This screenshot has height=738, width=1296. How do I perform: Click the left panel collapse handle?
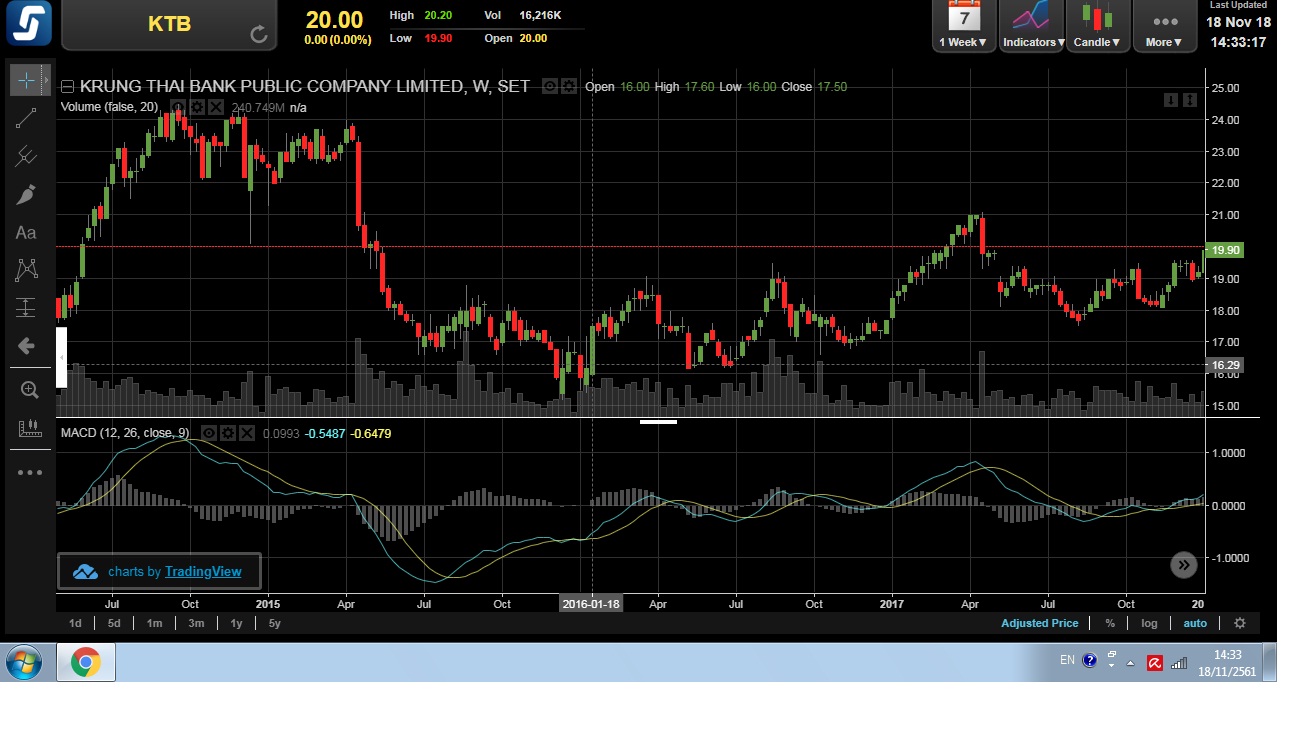pos(61,357)
